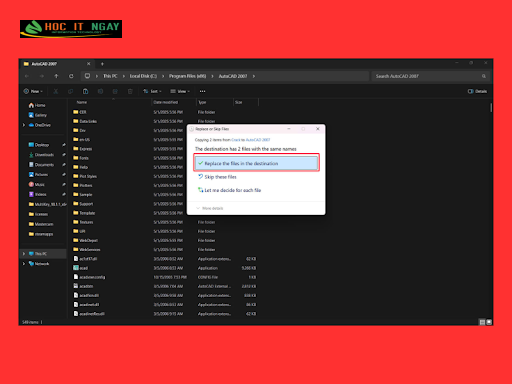The image size is (512, 384).
Task: Choose Skip these files
Action: tap(217, 177)
